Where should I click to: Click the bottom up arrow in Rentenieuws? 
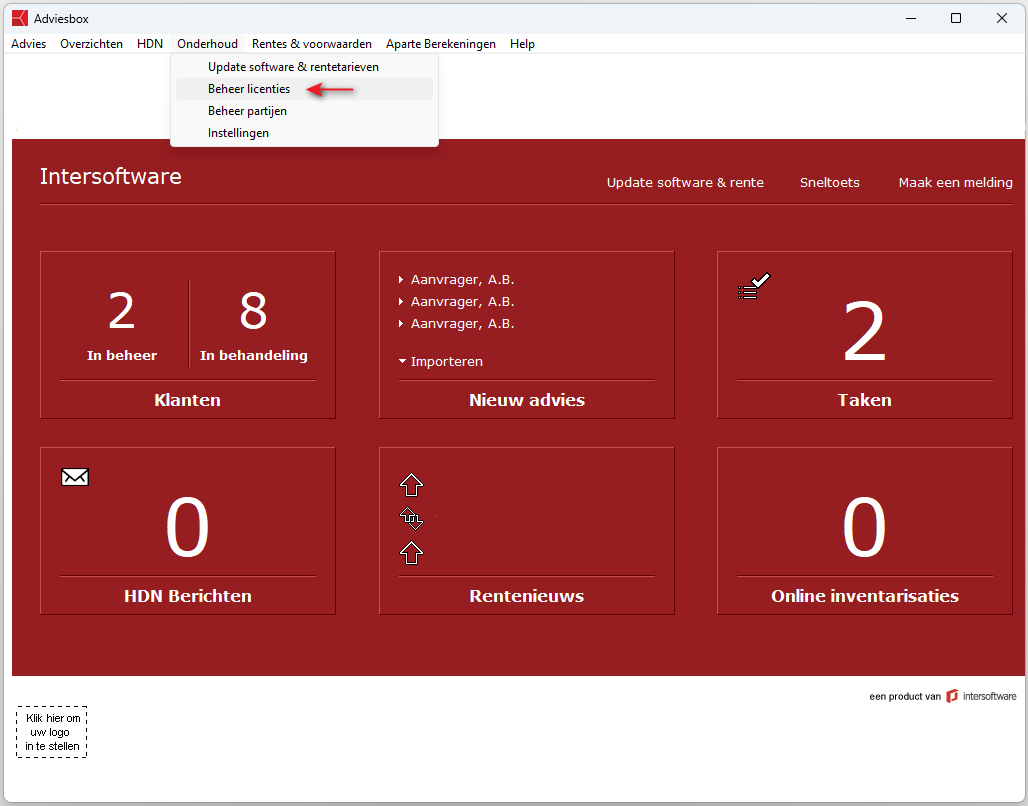(x=411, y=553)
